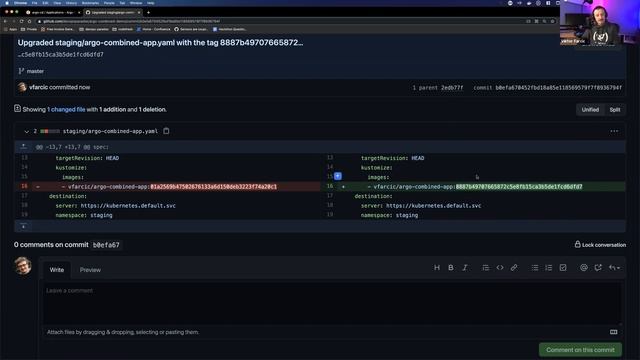Insert heading using the H toolbar icon
The image size is (640, 360).
pyautogui.click(x=437, y=268)
